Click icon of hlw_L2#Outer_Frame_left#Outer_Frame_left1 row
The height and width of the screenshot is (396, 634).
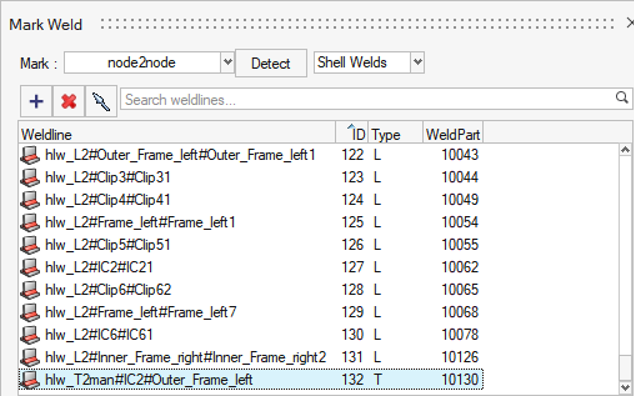[30, 155]
